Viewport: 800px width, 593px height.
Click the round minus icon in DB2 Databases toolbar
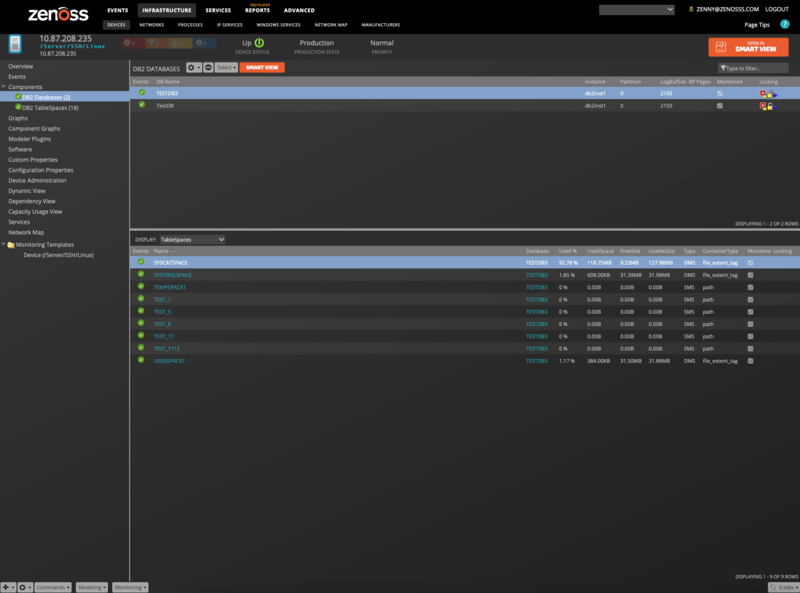[208, 67]
